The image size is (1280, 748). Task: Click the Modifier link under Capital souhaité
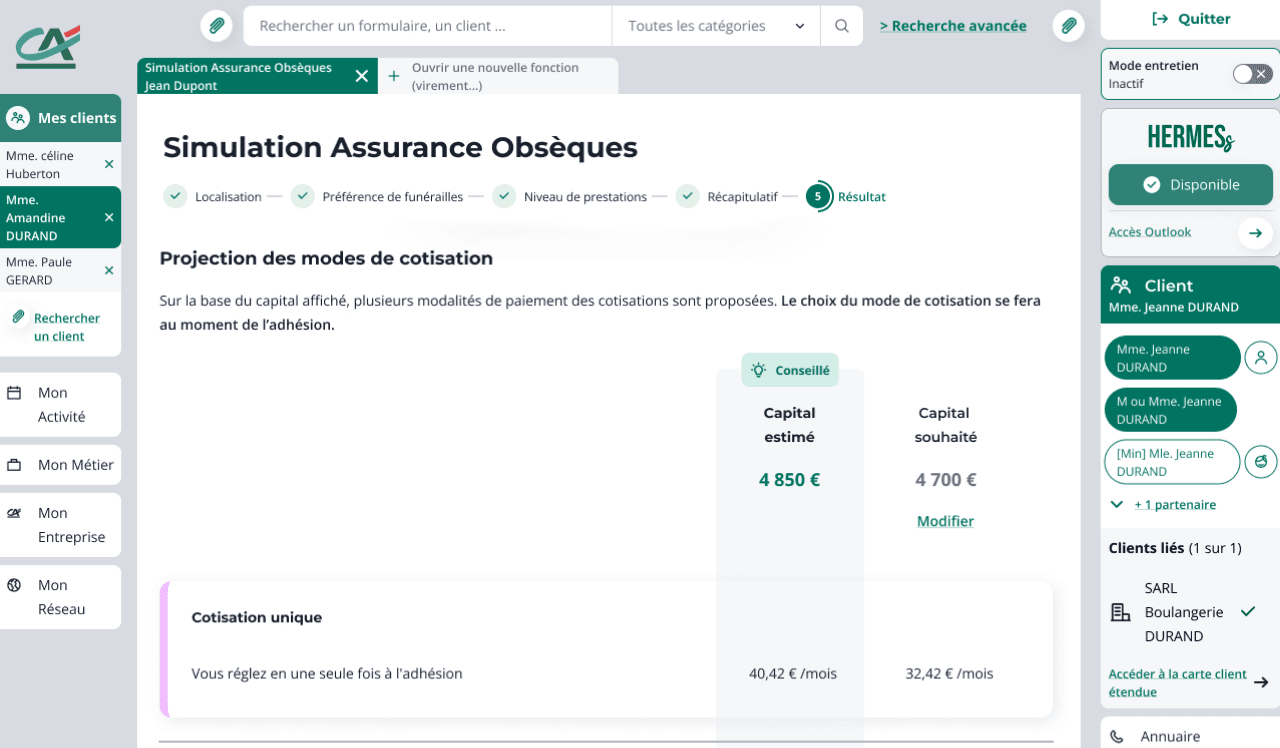[945, 521]
